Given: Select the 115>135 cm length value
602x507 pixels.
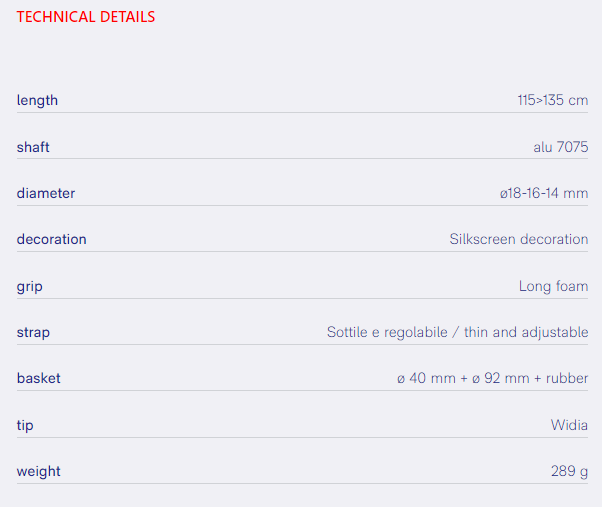Looking at the screenshot, I should 552,100.
